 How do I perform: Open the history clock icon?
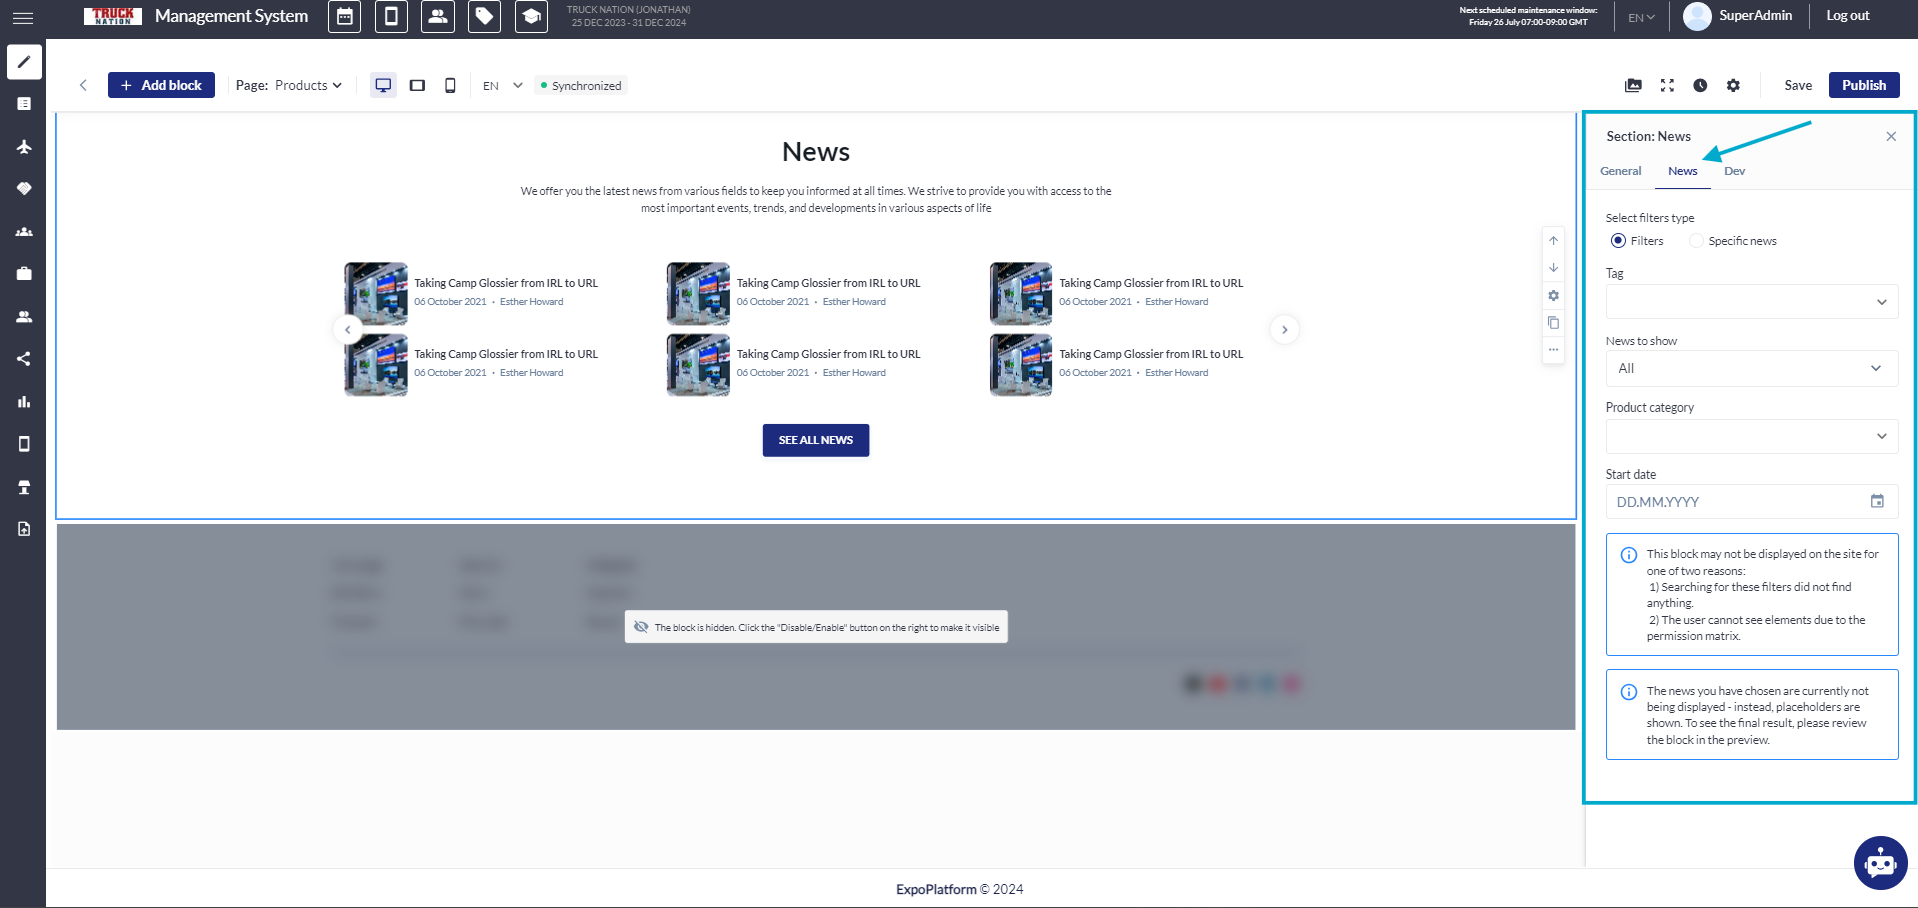tap(1700, 86)
